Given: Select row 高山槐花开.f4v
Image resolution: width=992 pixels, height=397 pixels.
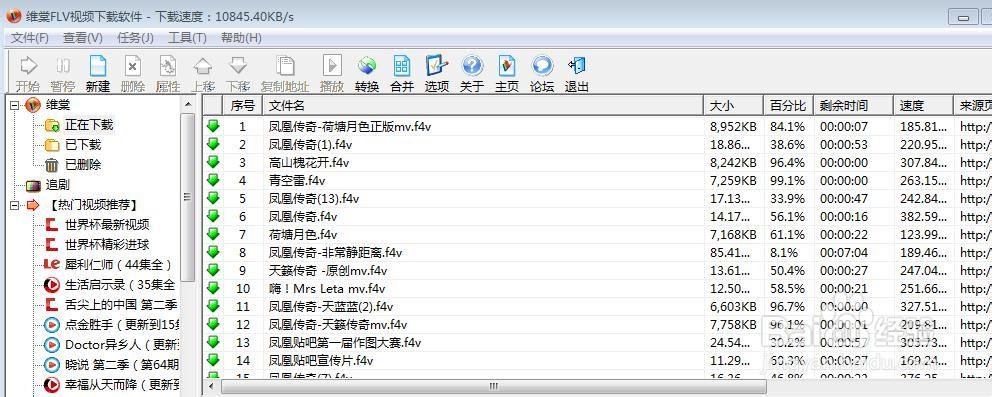Looking at the screenshot, I should click(596, 162).
